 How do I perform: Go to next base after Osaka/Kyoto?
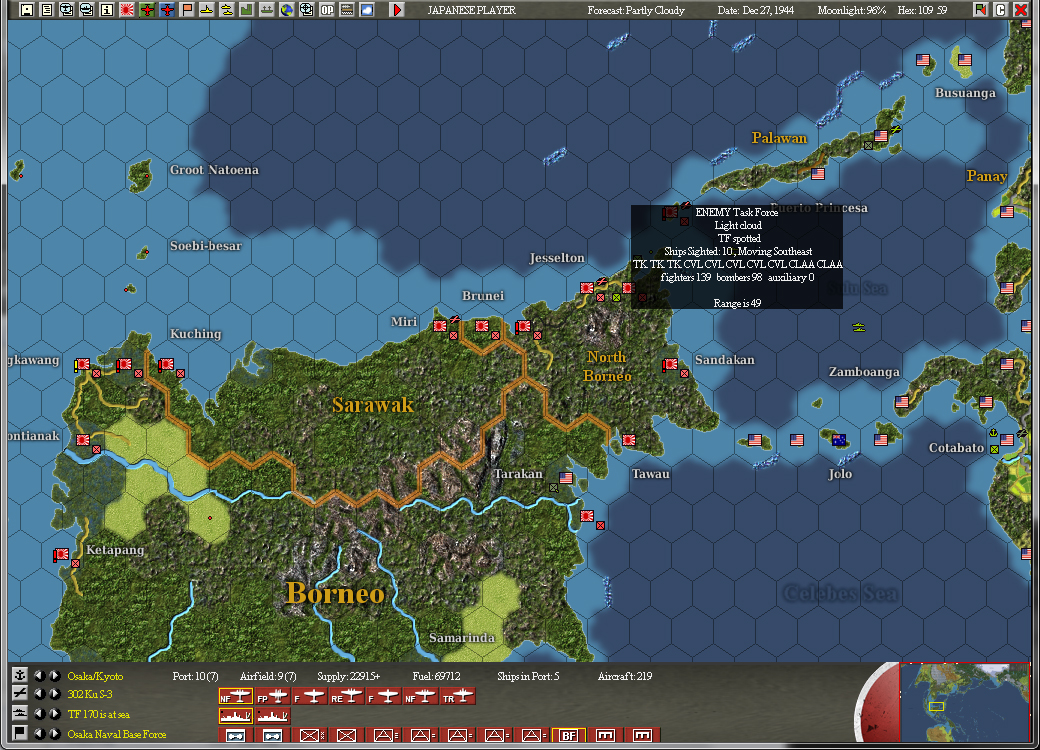[55, 675]
